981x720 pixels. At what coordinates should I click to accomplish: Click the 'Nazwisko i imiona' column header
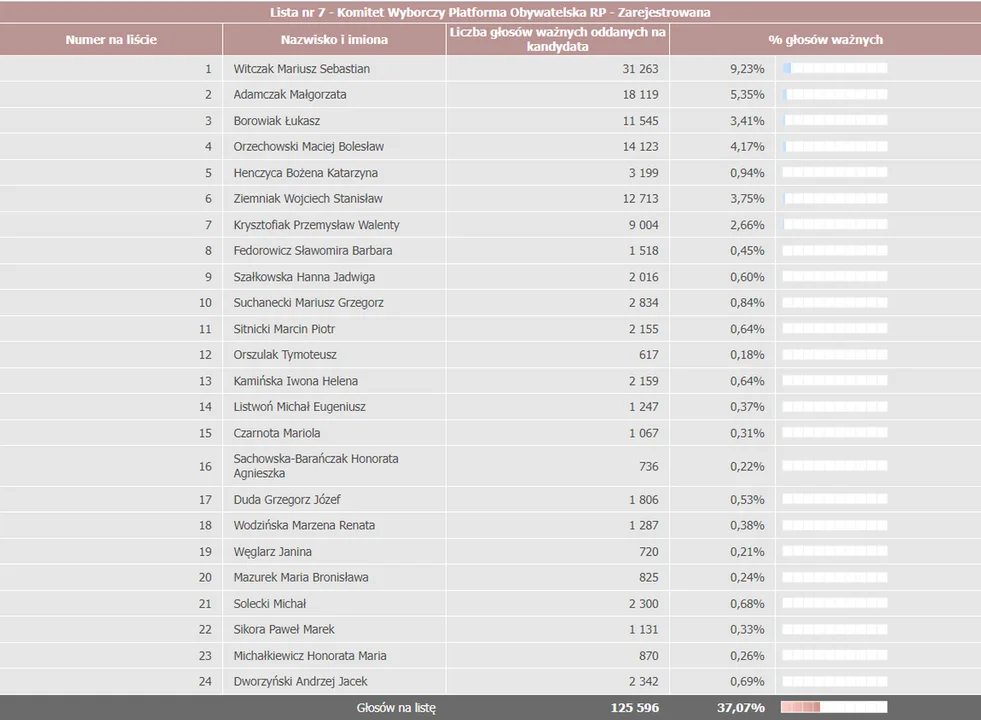tap(334, 39)
